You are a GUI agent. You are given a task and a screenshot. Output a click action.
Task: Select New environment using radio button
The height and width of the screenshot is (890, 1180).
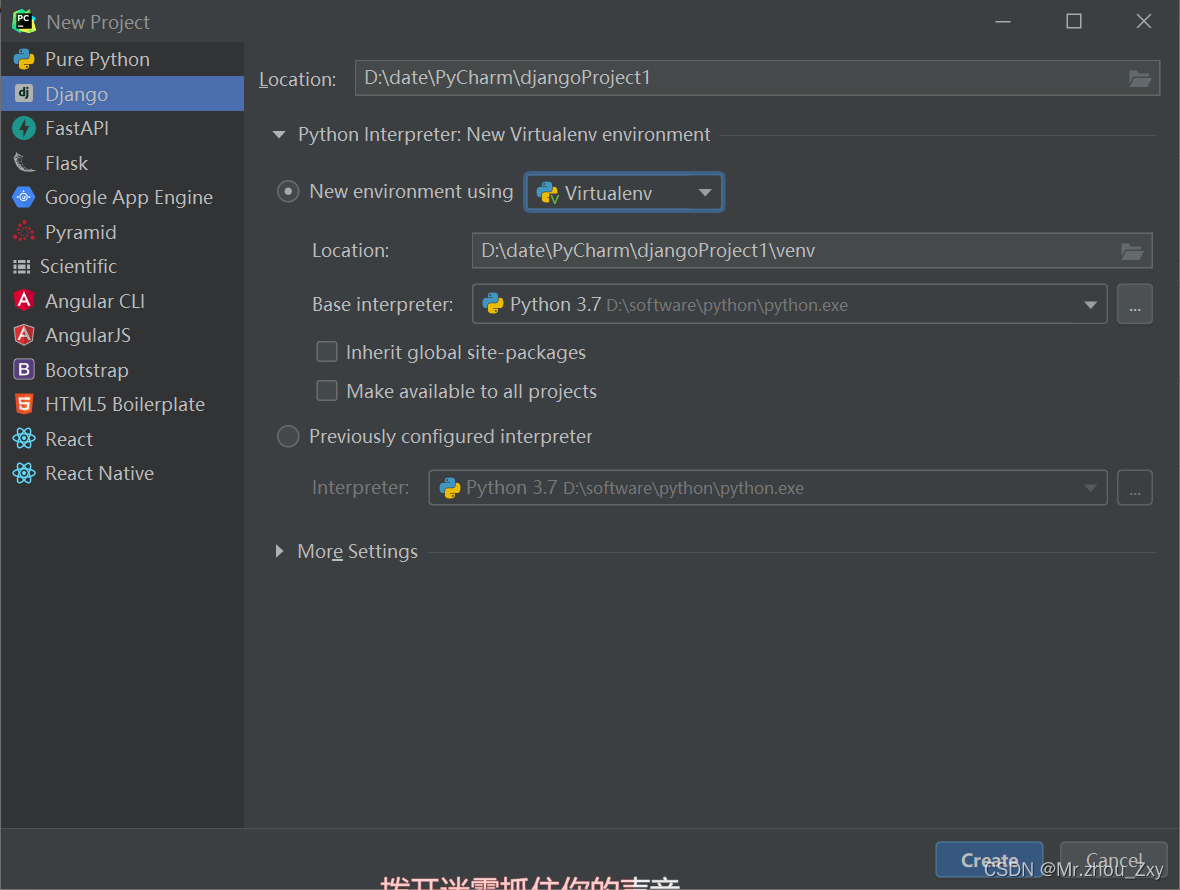click(x=288, y=192)
